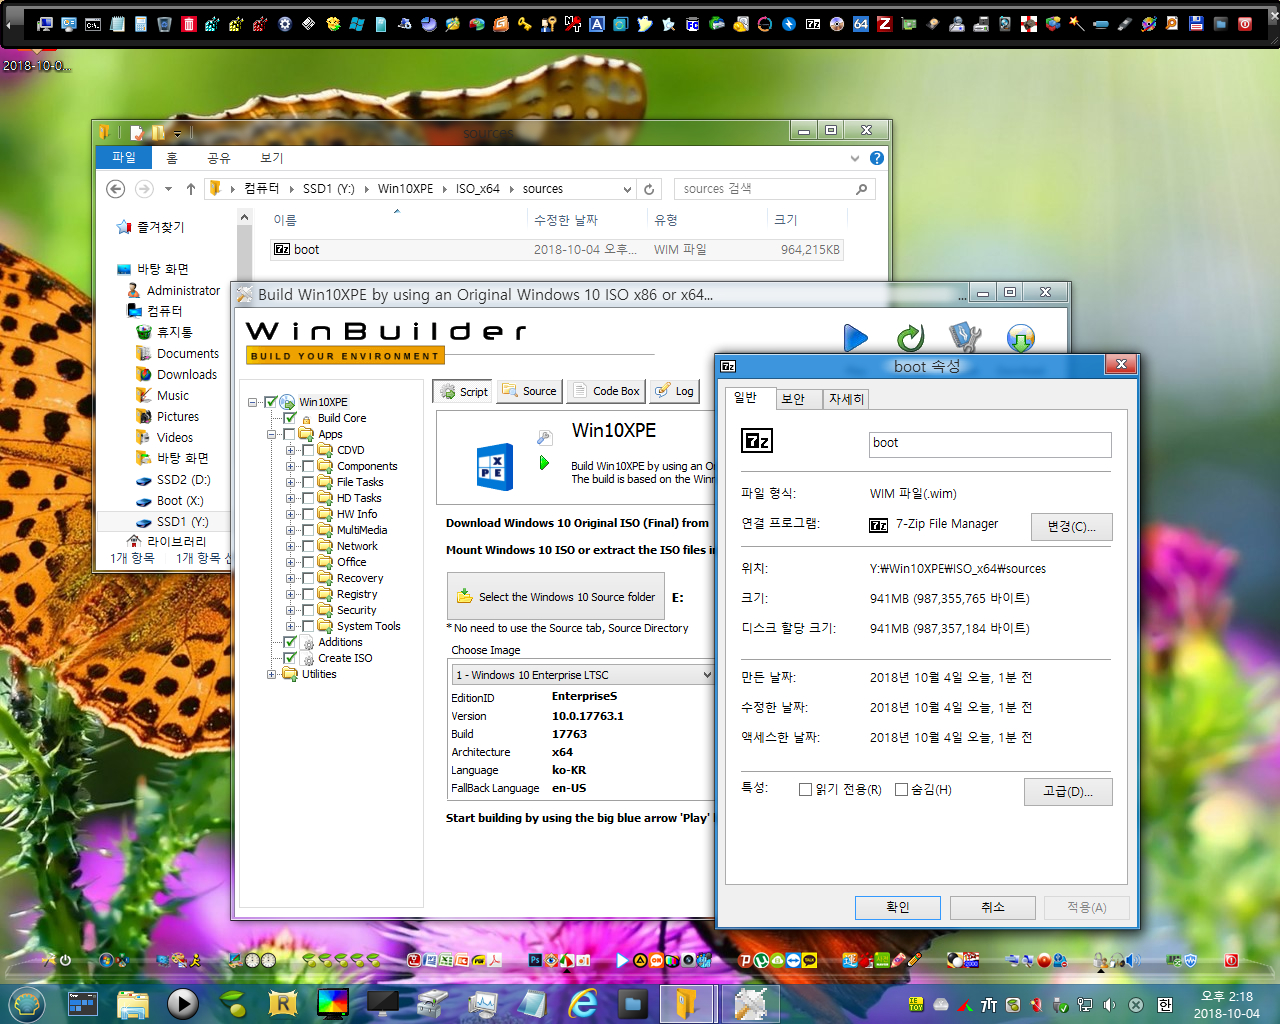Viewport: 1280px width, 1024px height.
Task: Confirm with the 확인 button
Action: [x=898, y=907]
